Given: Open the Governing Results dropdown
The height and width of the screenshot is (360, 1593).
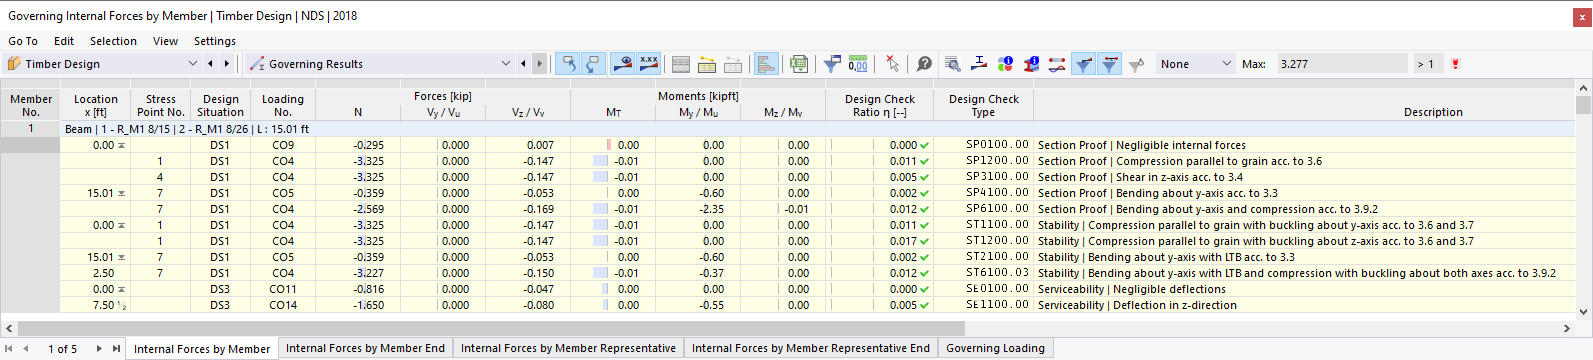Looking at the screenshot, I should [x=380, y=64].
